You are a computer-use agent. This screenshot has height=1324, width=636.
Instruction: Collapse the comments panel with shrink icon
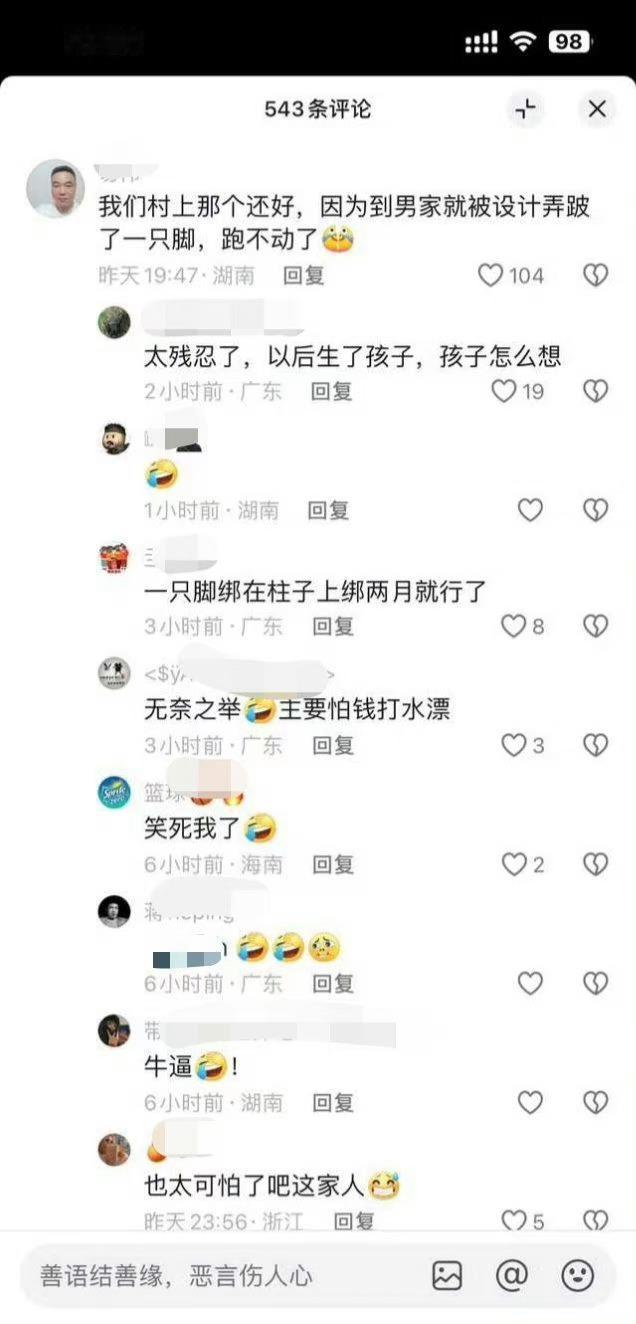pos(525,109)
